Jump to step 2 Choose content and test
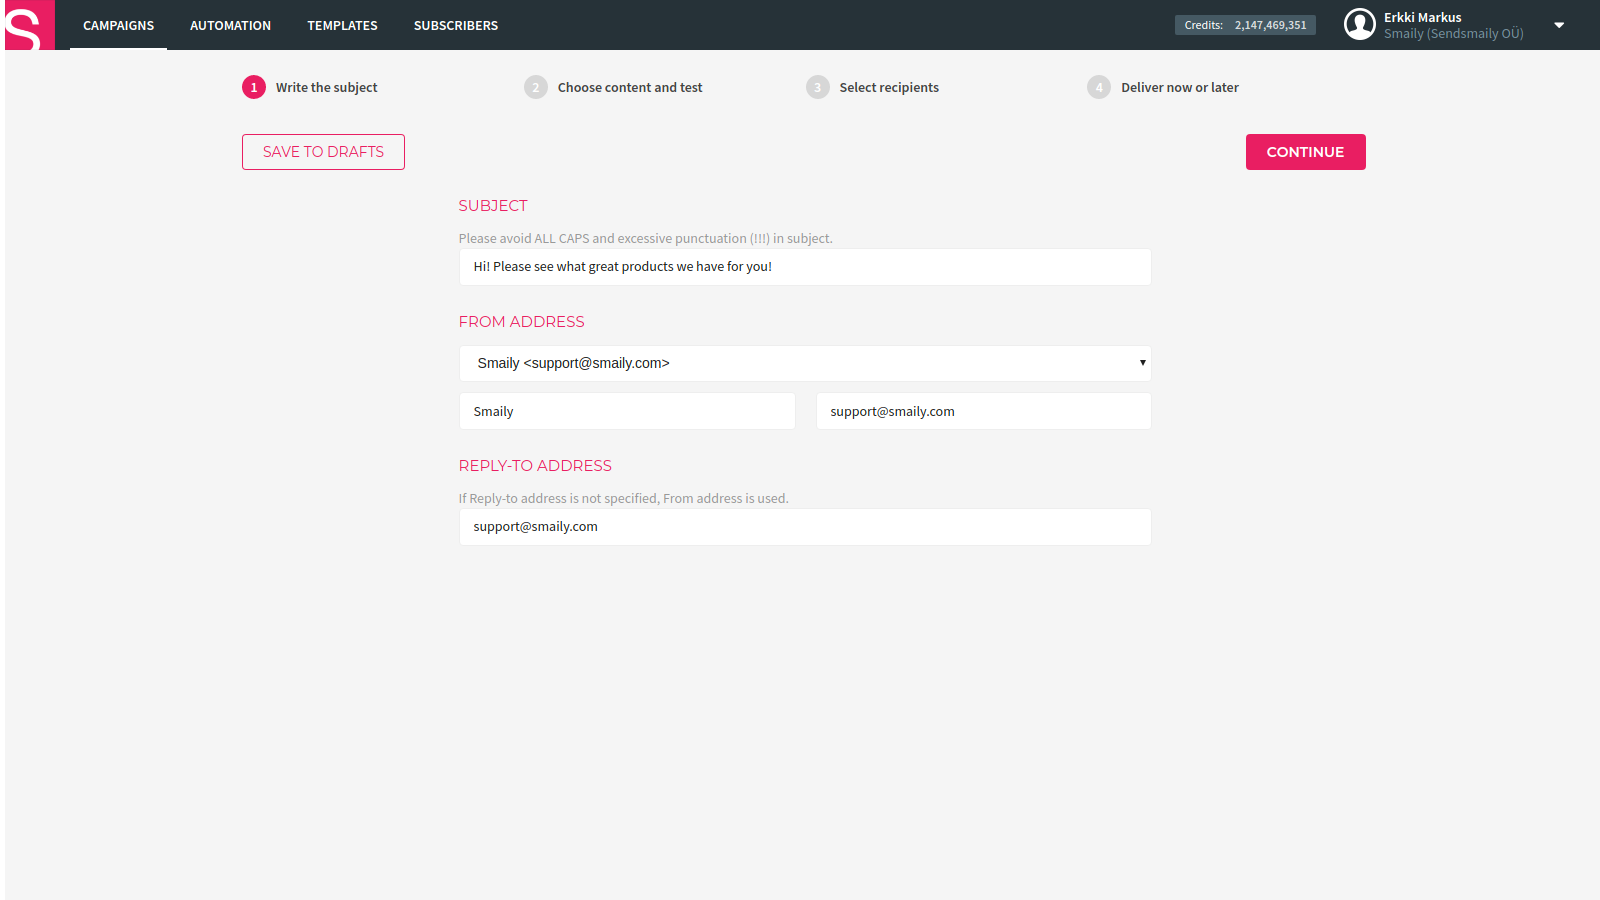Screen dimensions: 1600x900 (613, 87)
